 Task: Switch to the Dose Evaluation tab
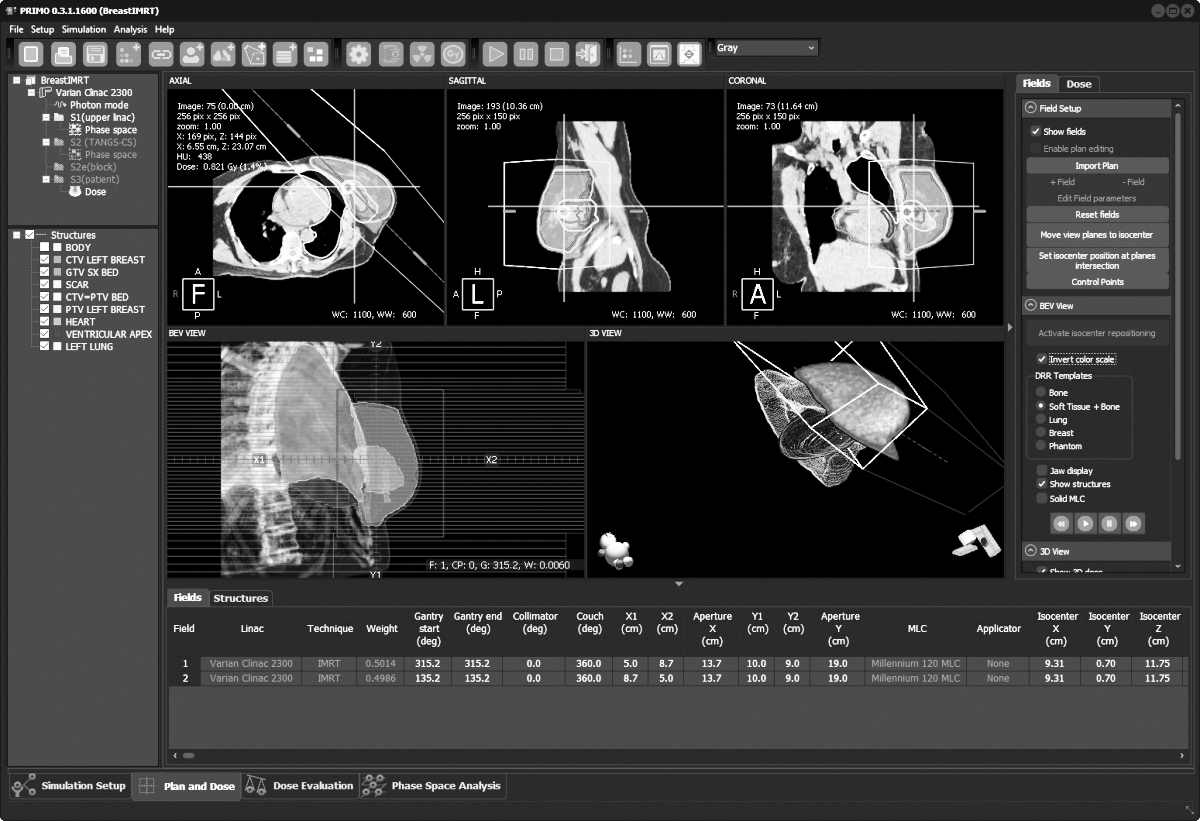[x=301, y=786]
